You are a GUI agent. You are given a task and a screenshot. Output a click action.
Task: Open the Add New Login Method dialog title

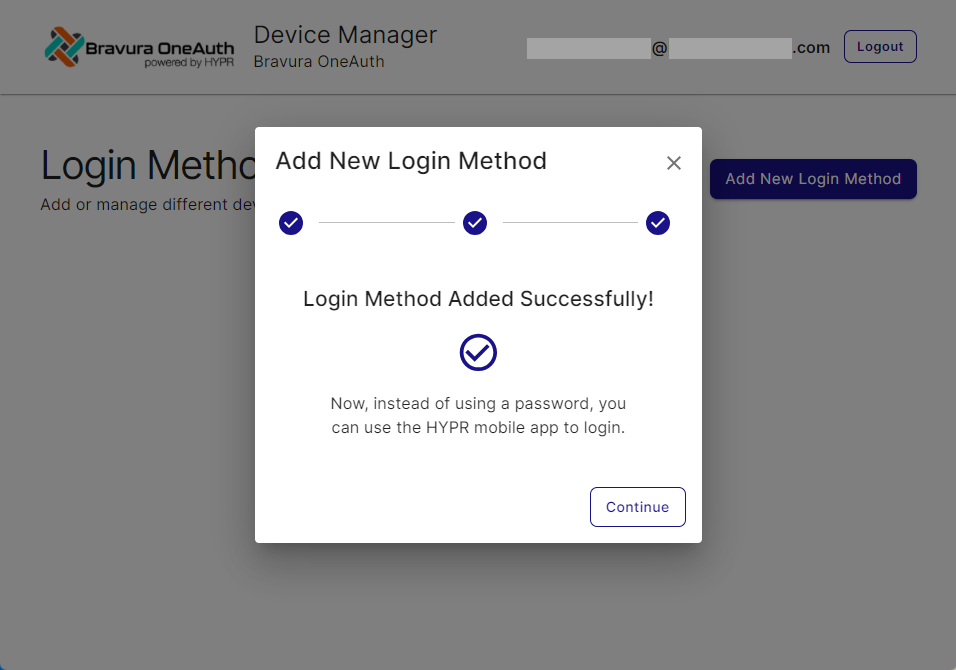coord(411,160)
